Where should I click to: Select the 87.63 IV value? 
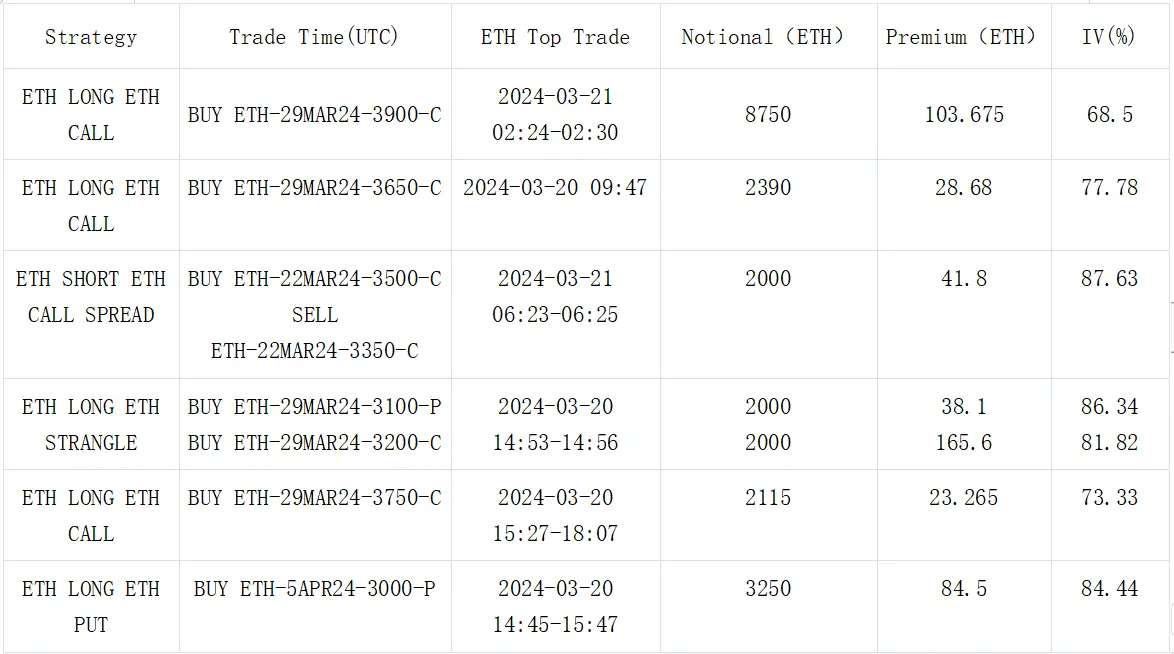(x=1109, y=279)
